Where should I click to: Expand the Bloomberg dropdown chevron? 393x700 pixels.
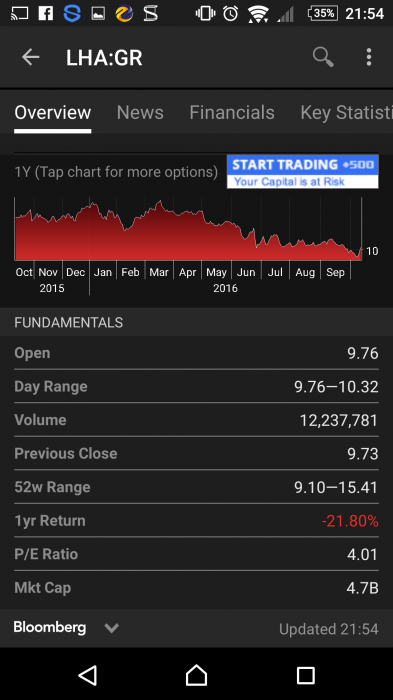(x=112, y=628)
